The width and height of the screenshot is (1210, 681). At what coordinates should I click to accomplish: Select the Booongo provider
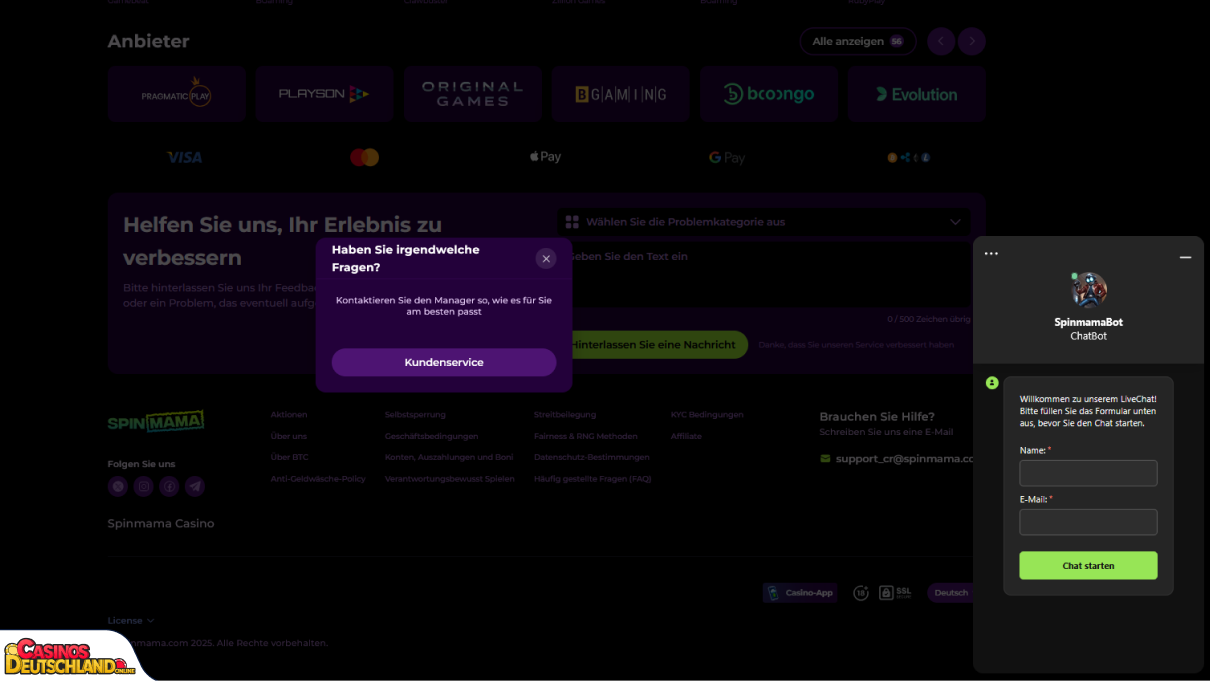pyautogui.click(x=769, y=94)
